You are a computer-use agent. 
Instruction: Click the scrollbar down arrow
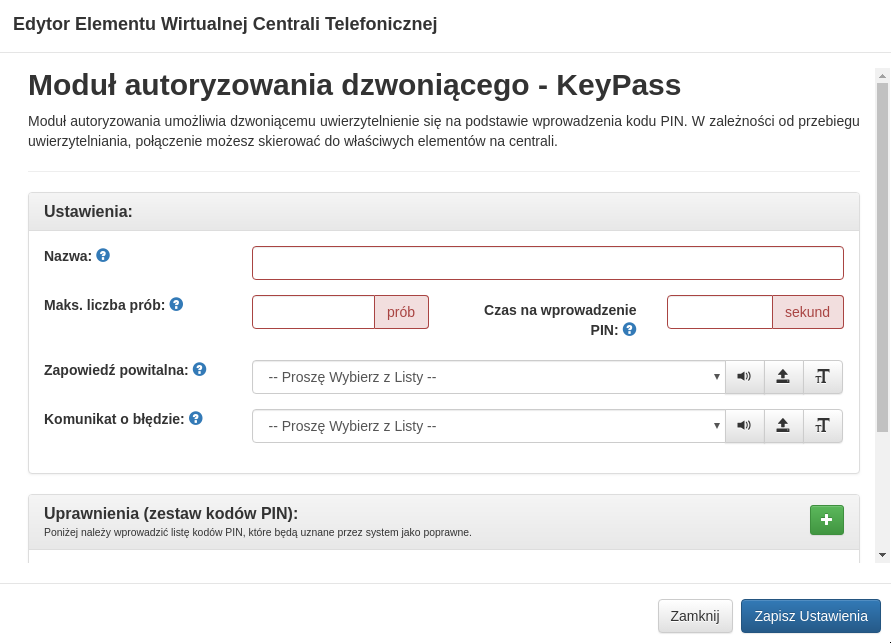[882, 554]
